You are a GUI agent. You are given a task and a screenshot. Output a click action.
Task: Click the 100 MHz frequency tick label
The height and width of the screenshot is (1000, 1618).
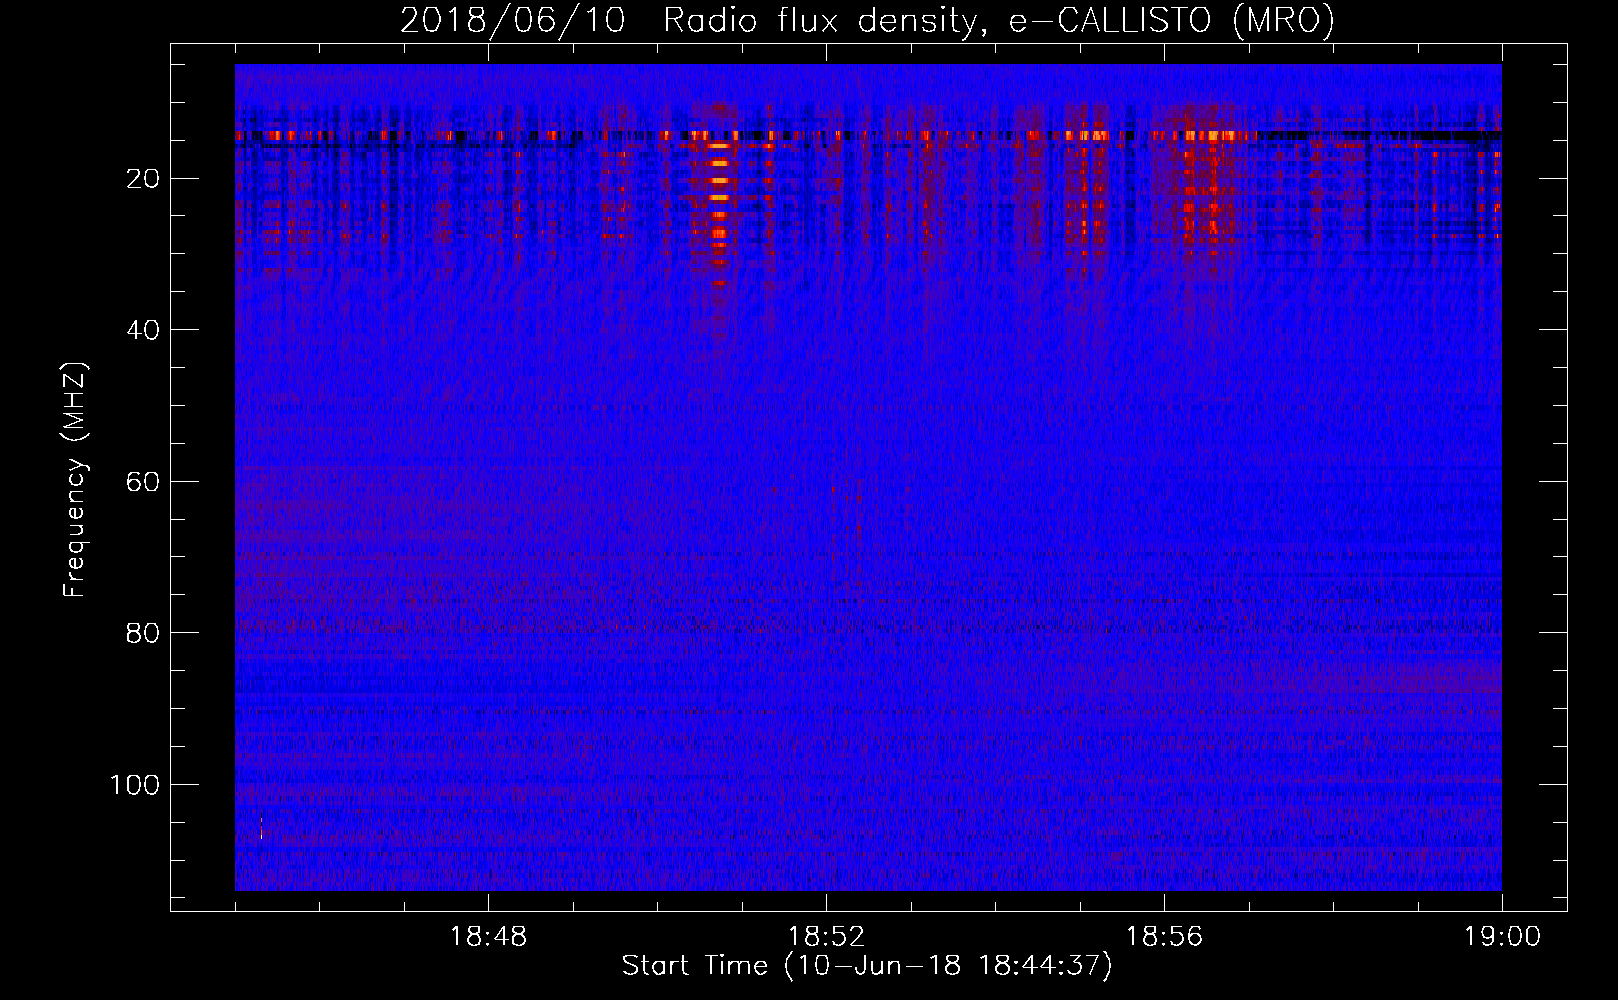[135, 785]
